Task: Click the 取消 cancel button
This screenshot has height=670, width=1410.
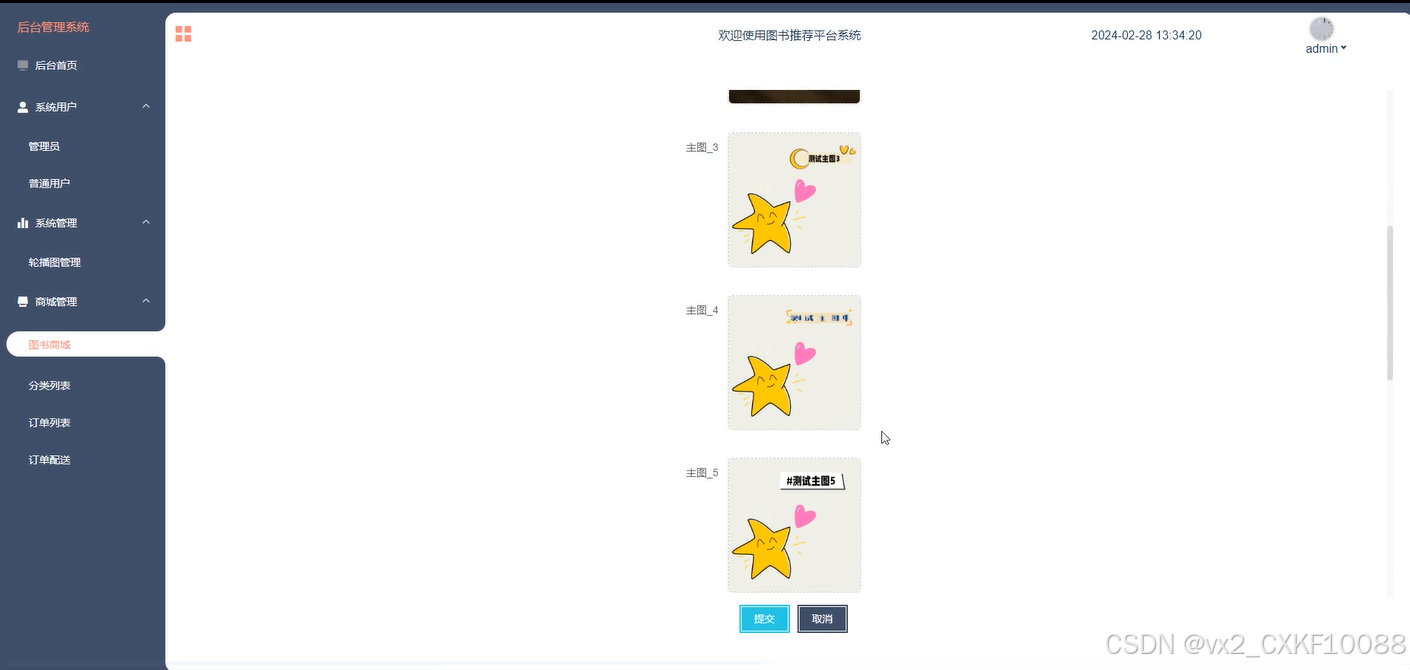Action: tap(822, 619)
